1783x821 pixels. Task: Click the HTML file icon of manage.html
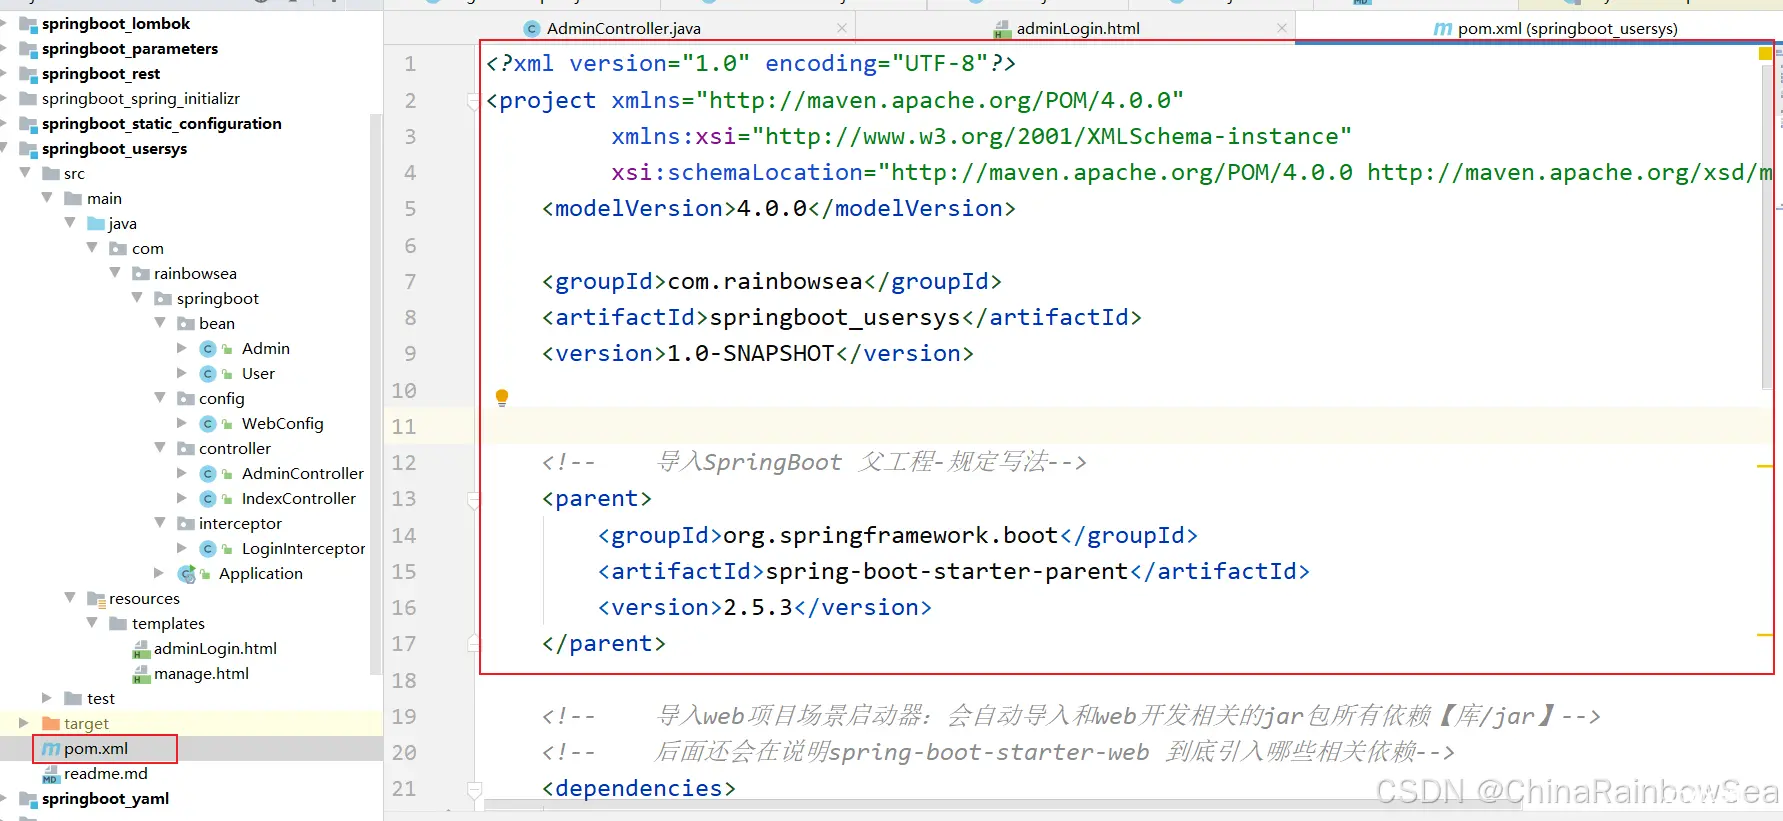[x=141, y=674]
